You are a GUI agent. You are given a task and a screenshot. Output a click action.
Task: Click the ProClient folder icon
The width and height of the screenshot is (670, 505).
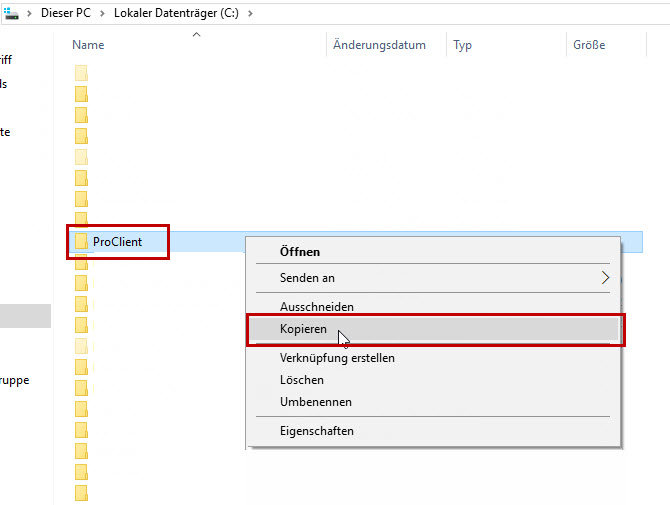[x=81, y=242]
